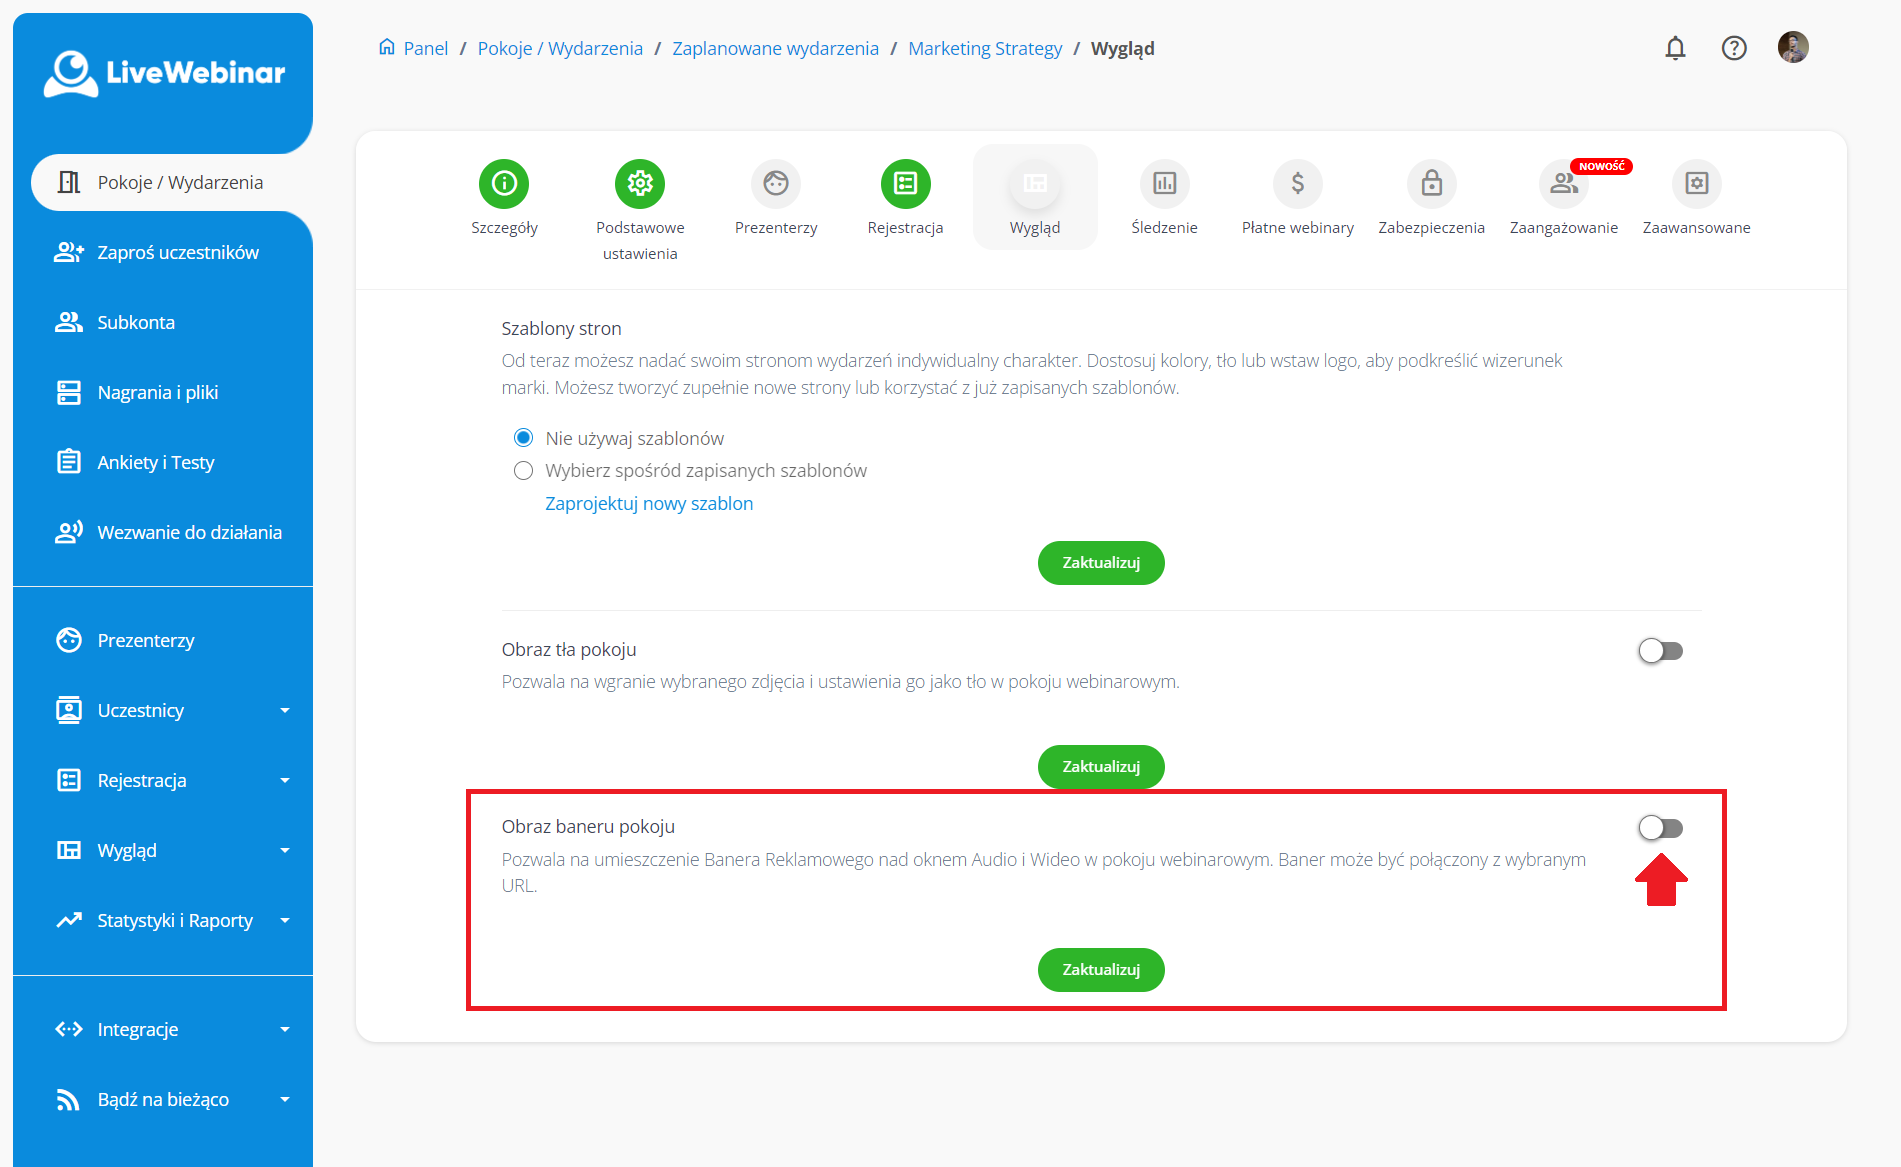
Task: Open the Zabezpieczenia padlock icon
Action: (x=1431, y=183)
